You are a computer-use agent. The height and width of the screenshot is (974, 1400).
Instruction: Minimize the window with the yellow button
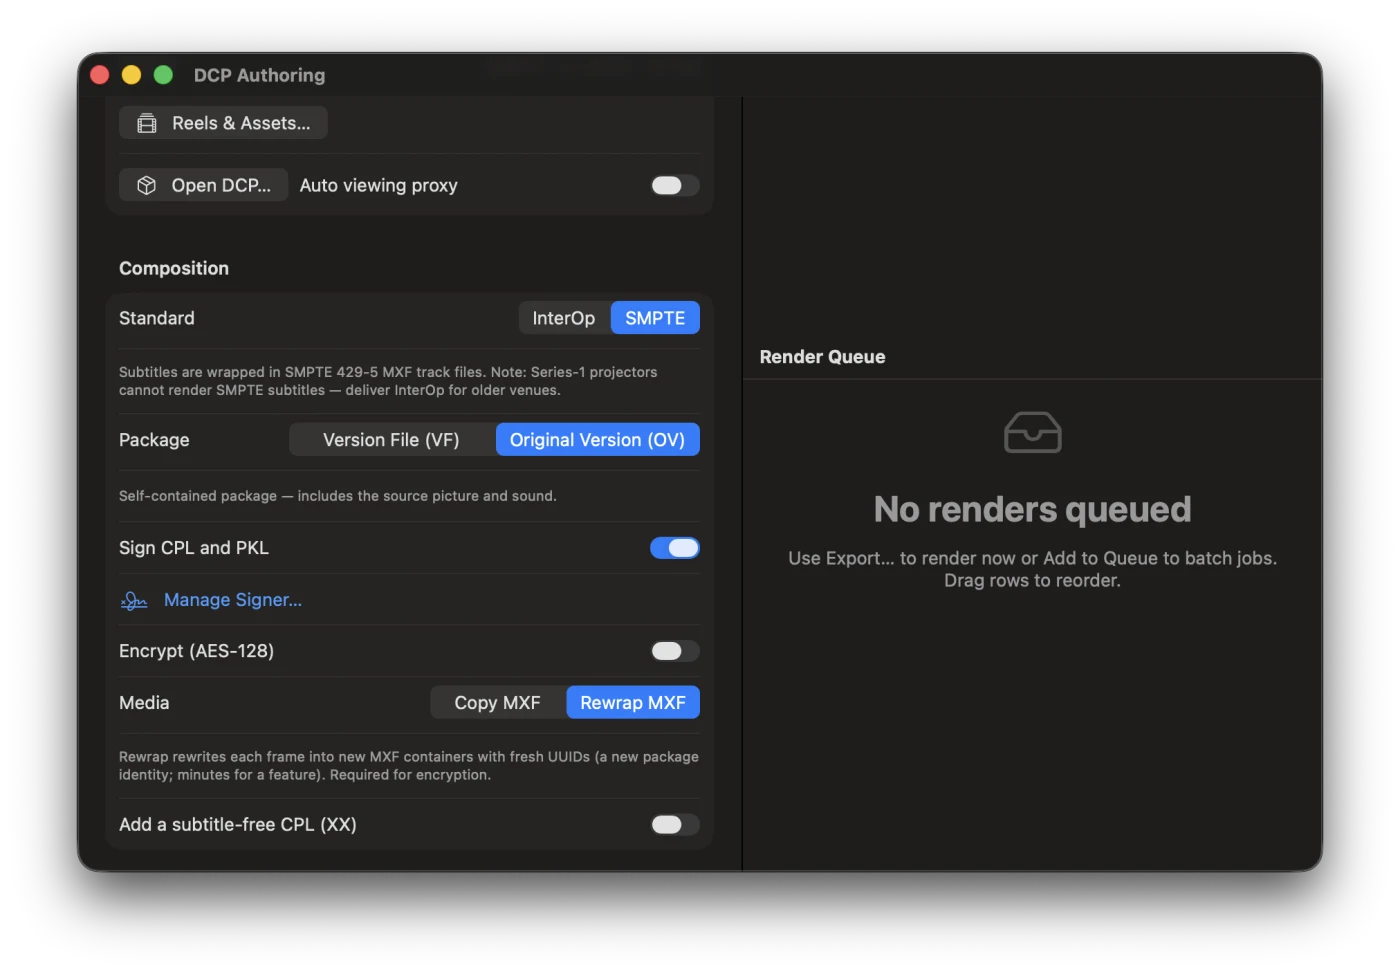(x=131, y=75)
